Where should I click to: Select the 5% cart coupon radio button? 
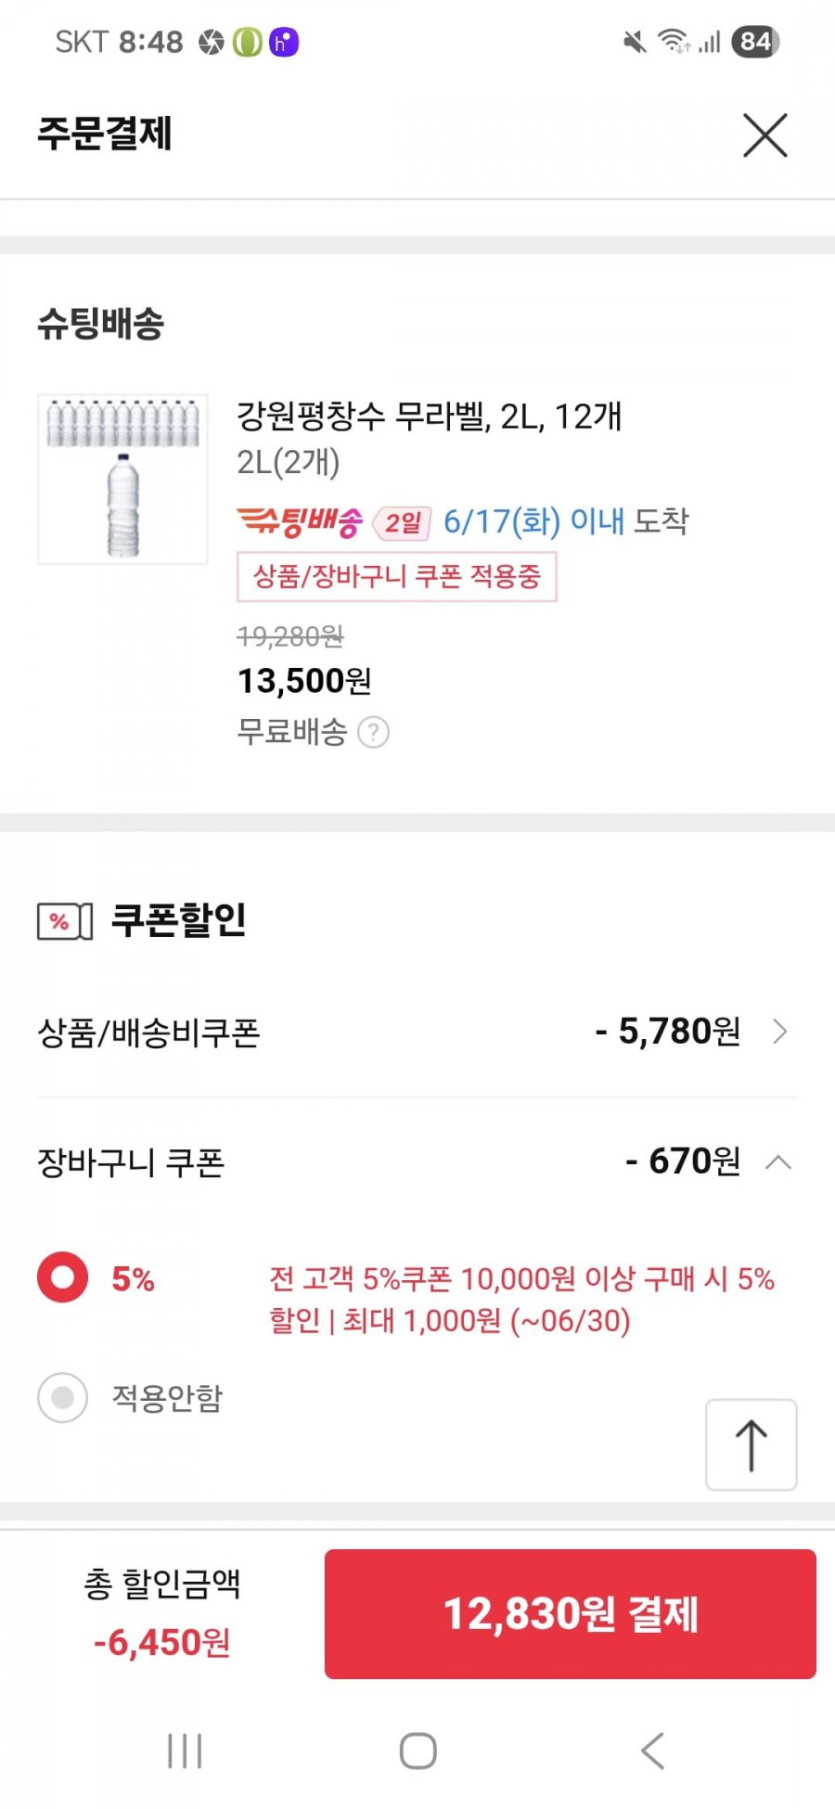click(x=63, y=1278)
